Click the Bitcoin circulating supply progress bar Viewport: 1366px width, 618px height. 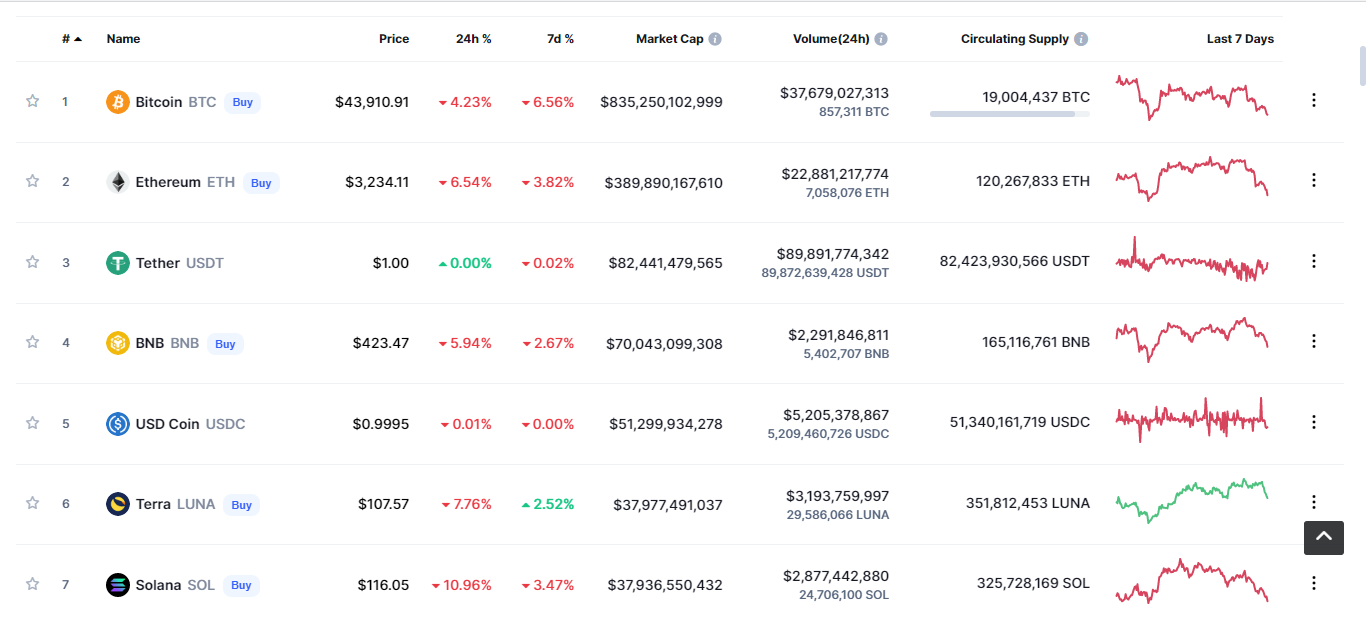[x=1010, y=114]
